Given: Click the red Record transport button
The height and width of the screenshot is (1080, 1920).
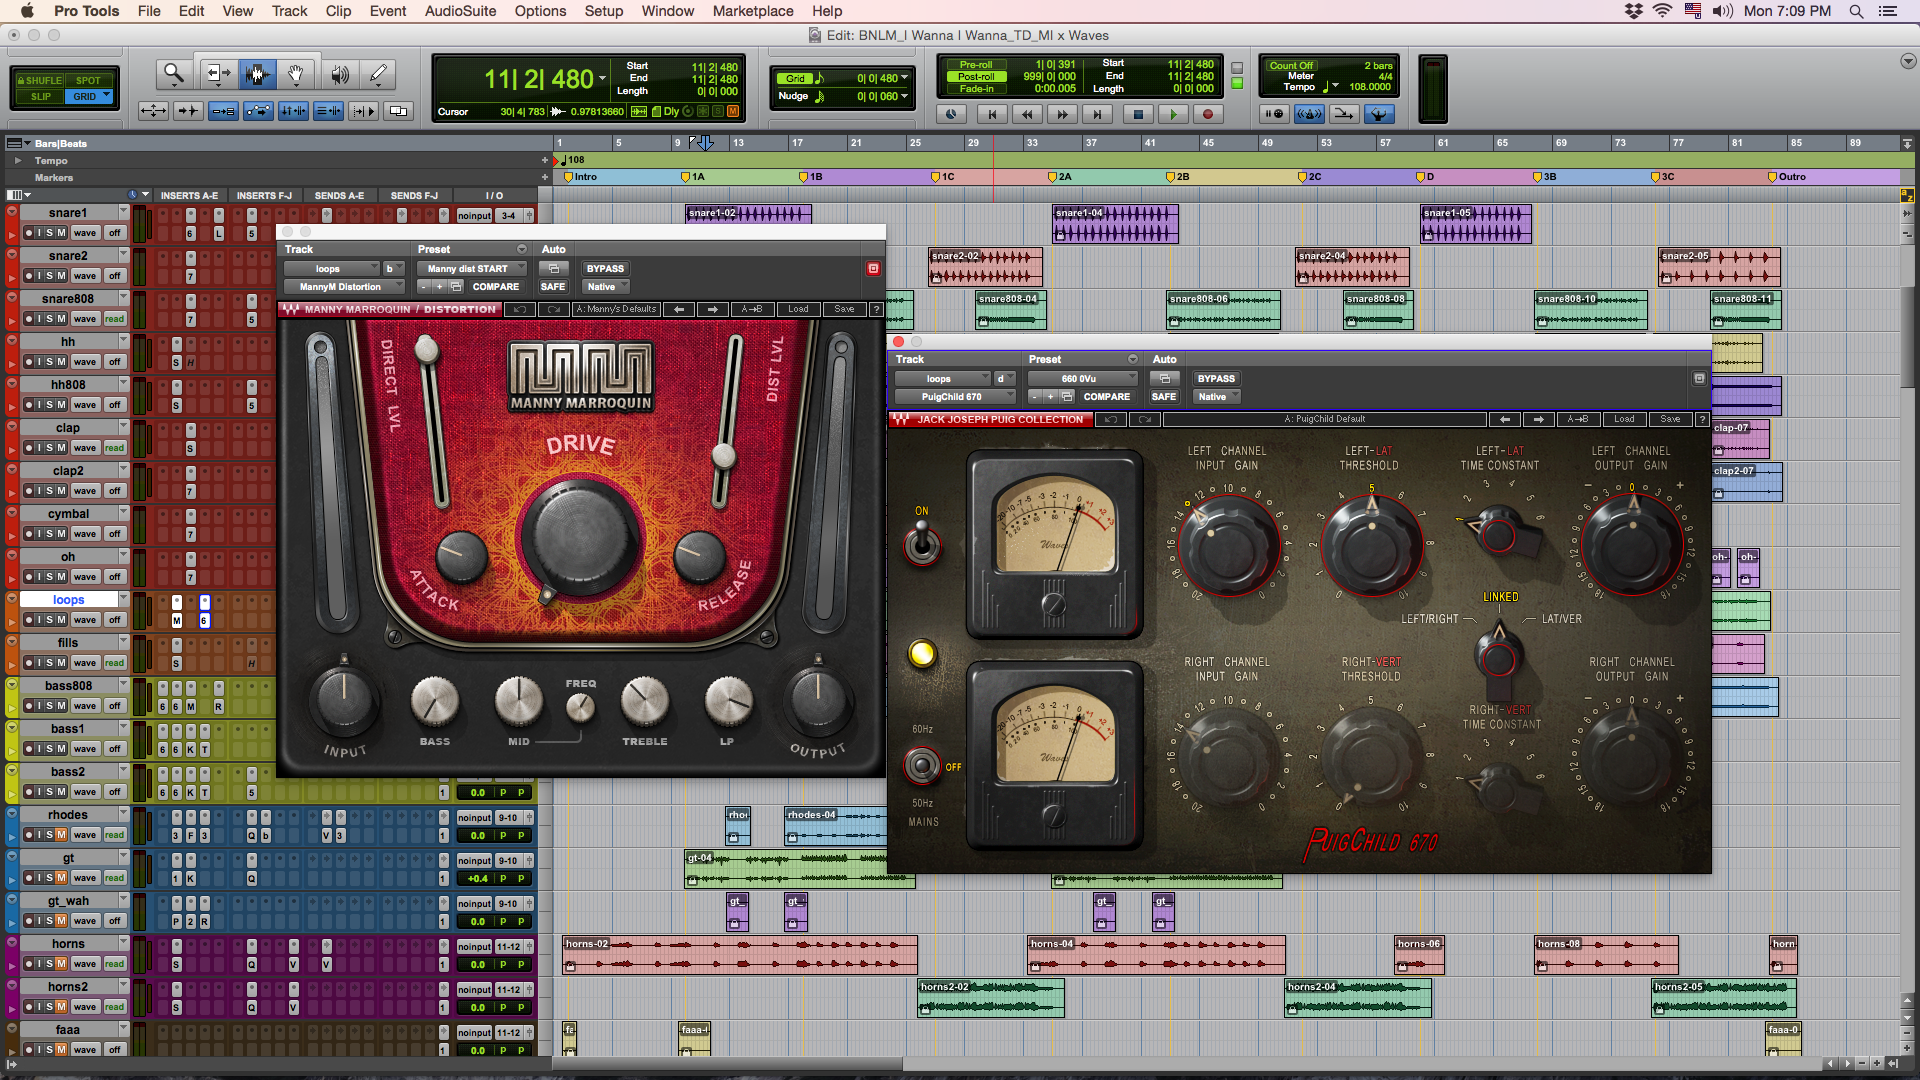Looking at the screenshot, I should [x=1208, y=114].
